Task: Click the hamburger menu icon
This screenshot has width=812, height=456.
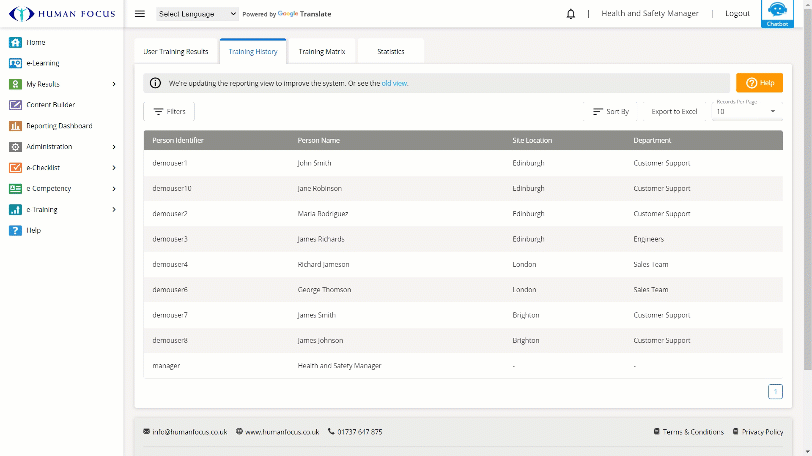Action: click(140, 14)
